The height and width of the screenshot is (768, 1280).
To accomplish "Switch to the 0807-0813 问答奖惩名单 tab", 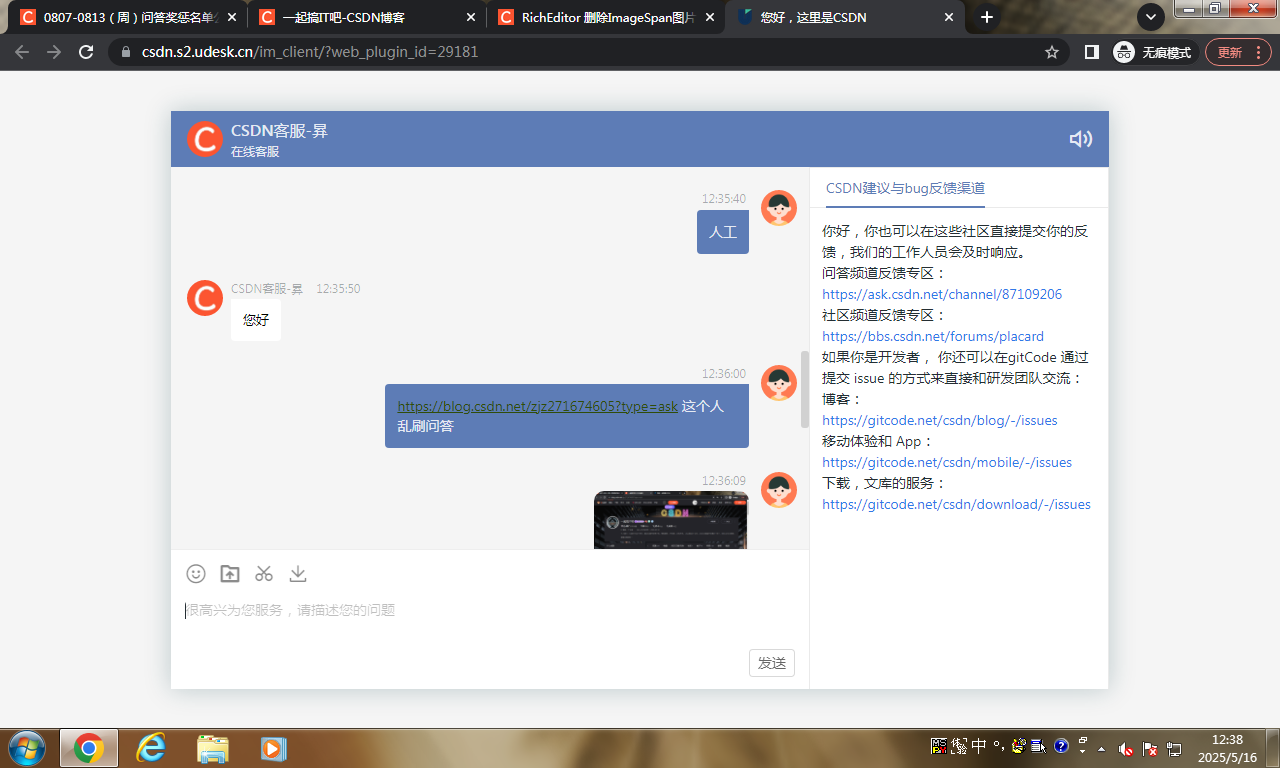I will coord(129,17).
